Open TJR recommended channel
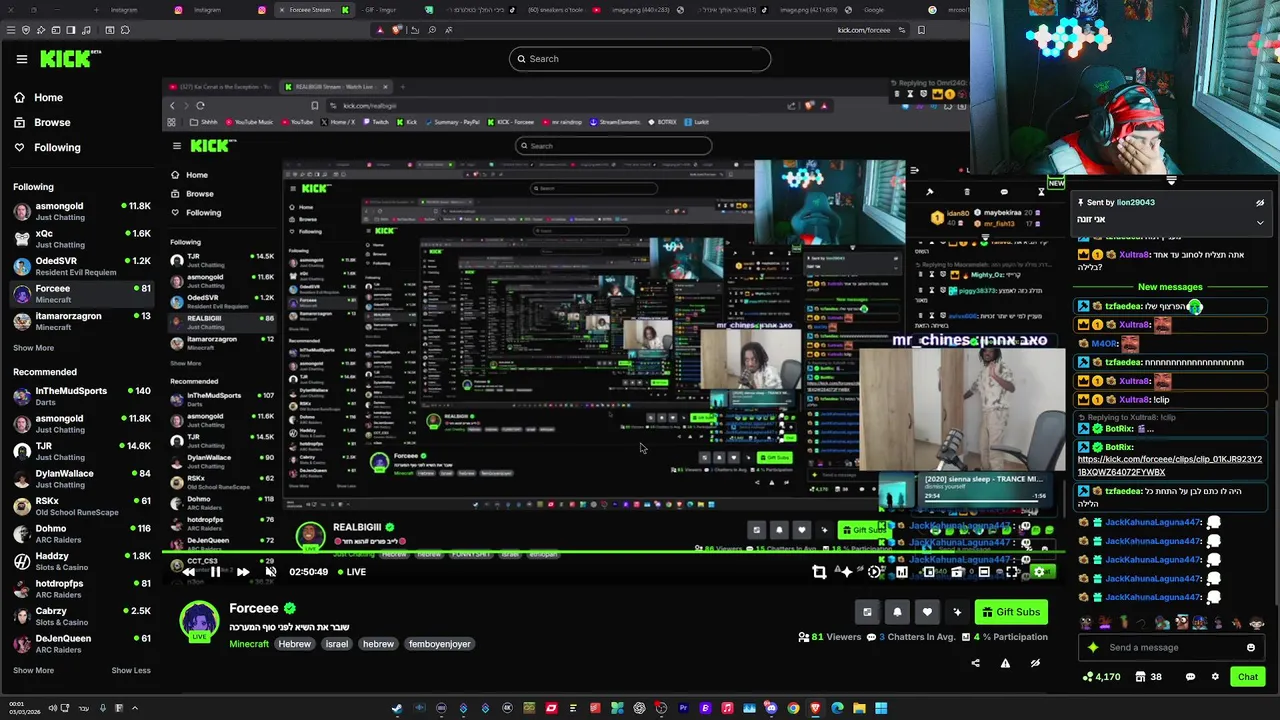The height and width of the screenshot is (720, 1280). coord(80,451)
